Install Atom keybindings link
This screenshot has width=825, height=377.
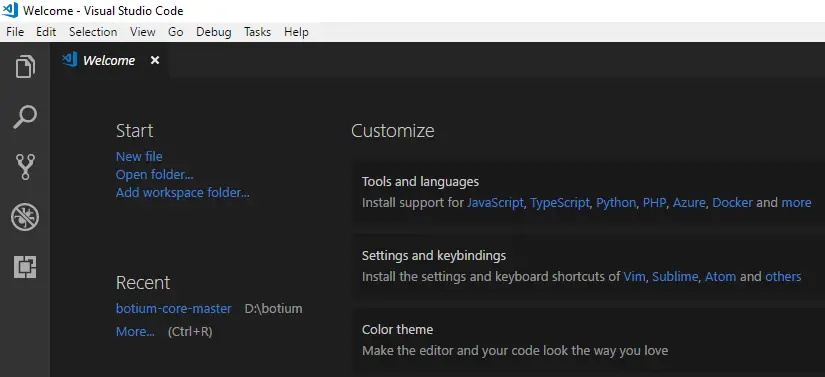pos(720,277)
